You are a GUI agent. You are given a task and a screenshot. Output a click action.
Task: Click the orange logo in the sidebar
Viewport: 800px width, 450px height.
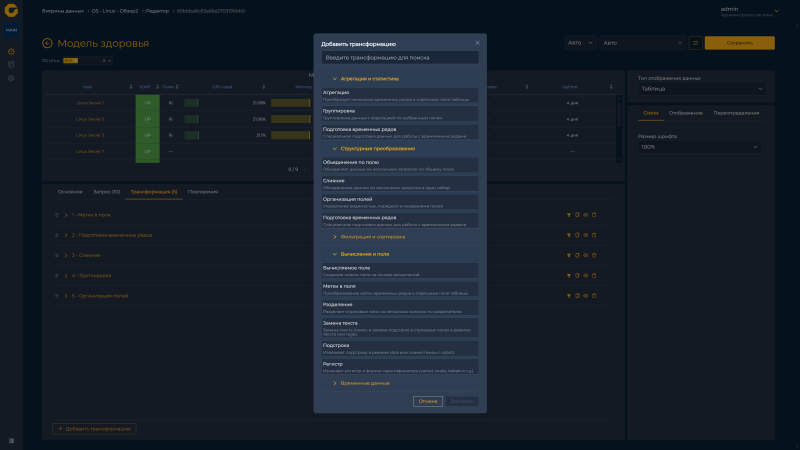pos(11,10)
